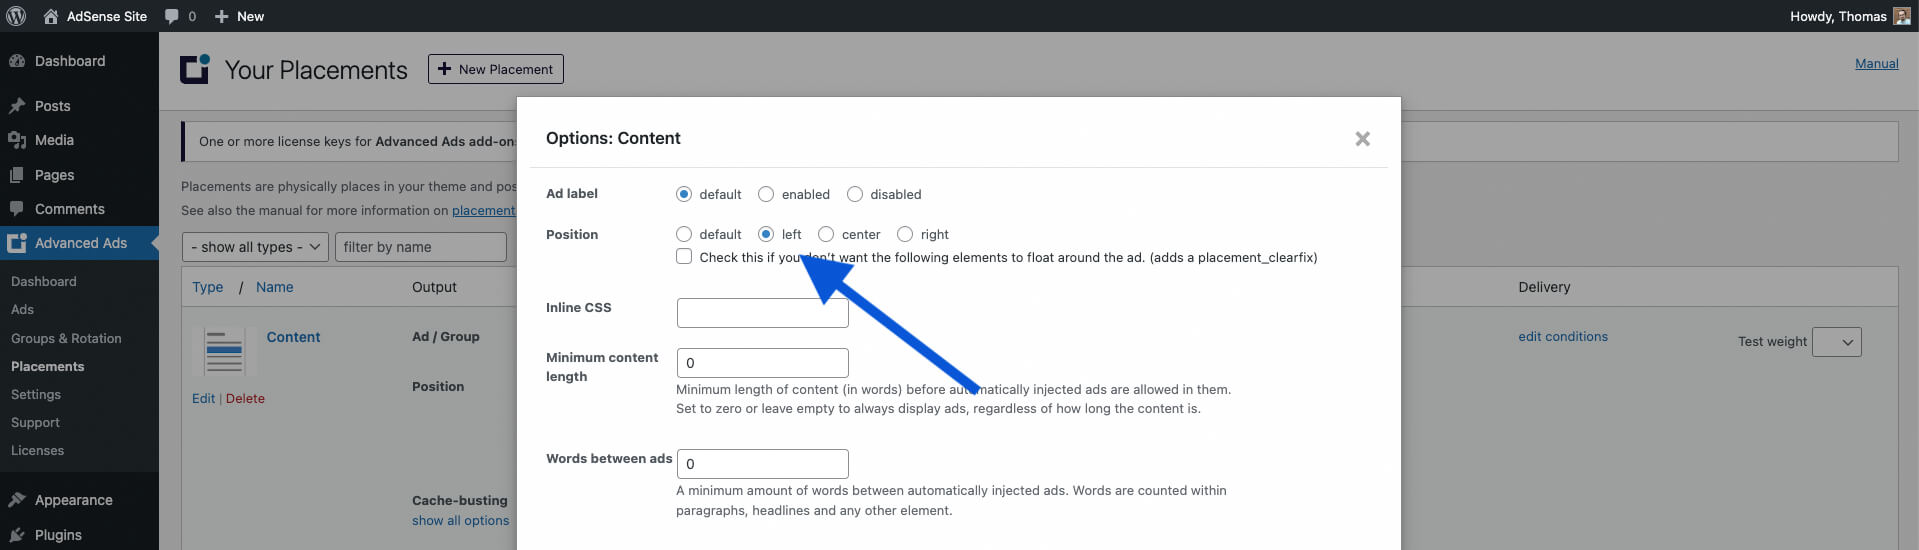Choose the right Position radio option
This screenshot has width=1919, height=550.
905,234
